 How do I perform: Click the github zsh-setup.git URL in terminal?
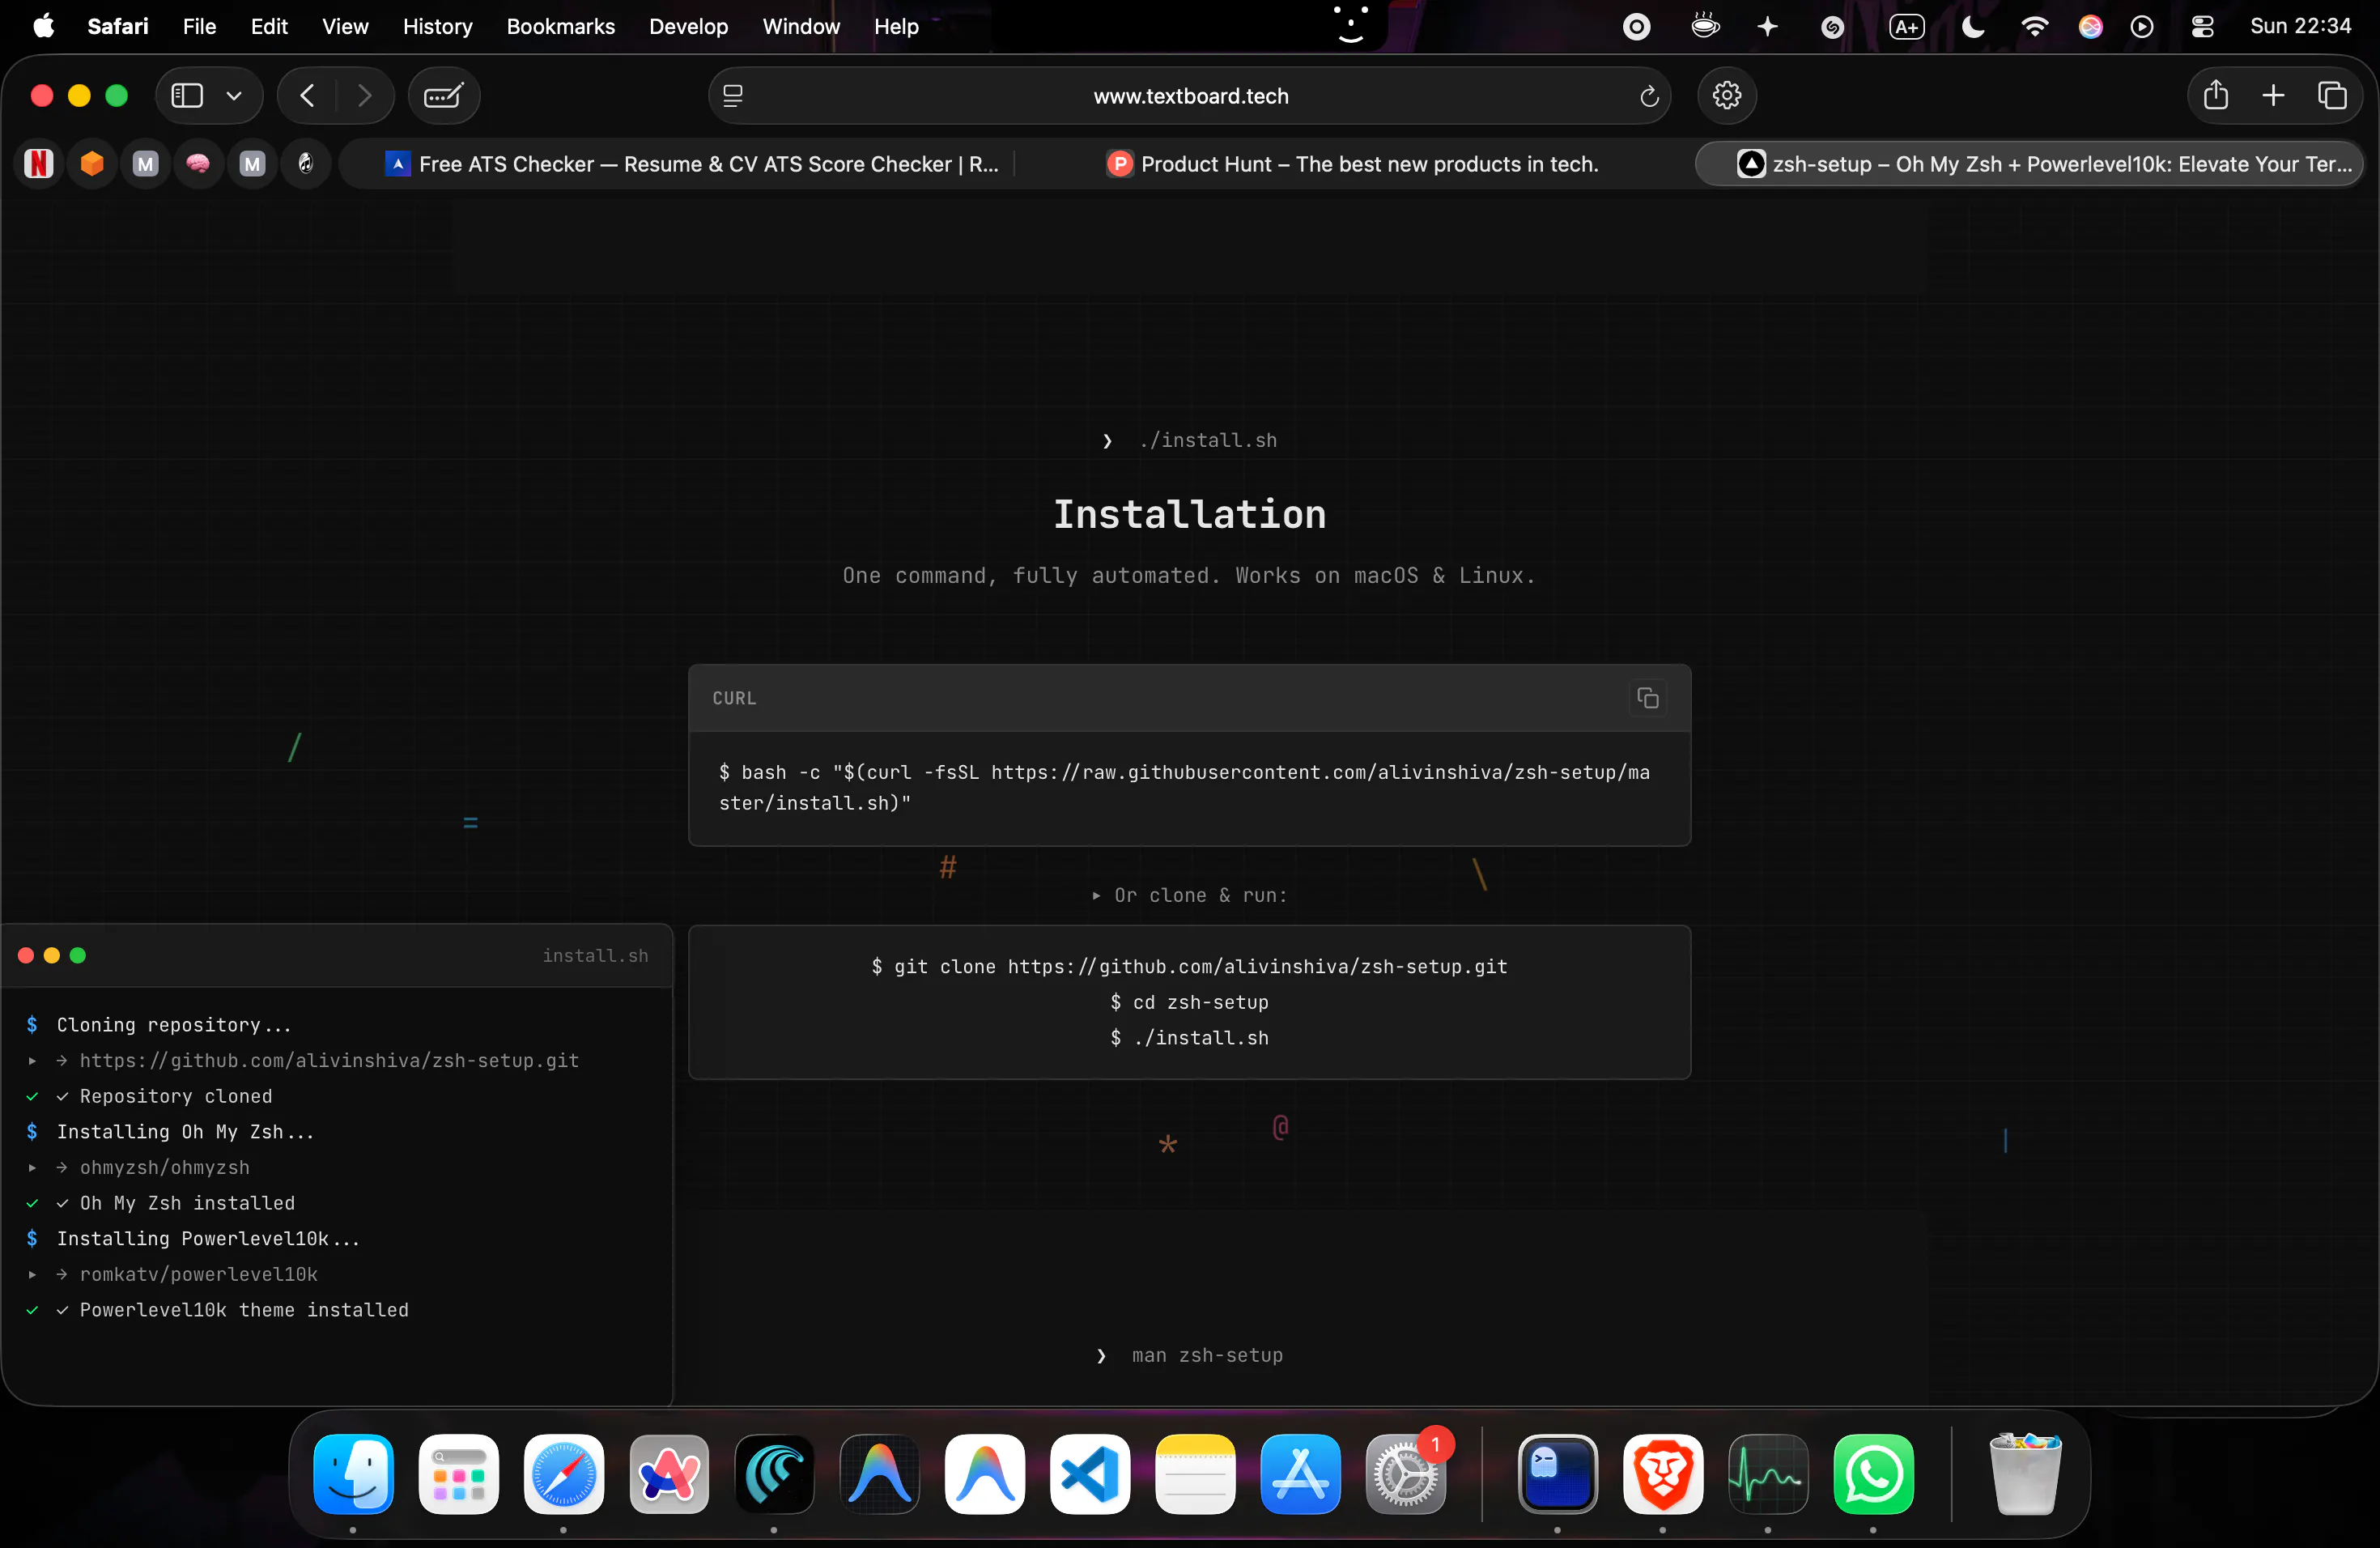click(x=329, y=1060)
